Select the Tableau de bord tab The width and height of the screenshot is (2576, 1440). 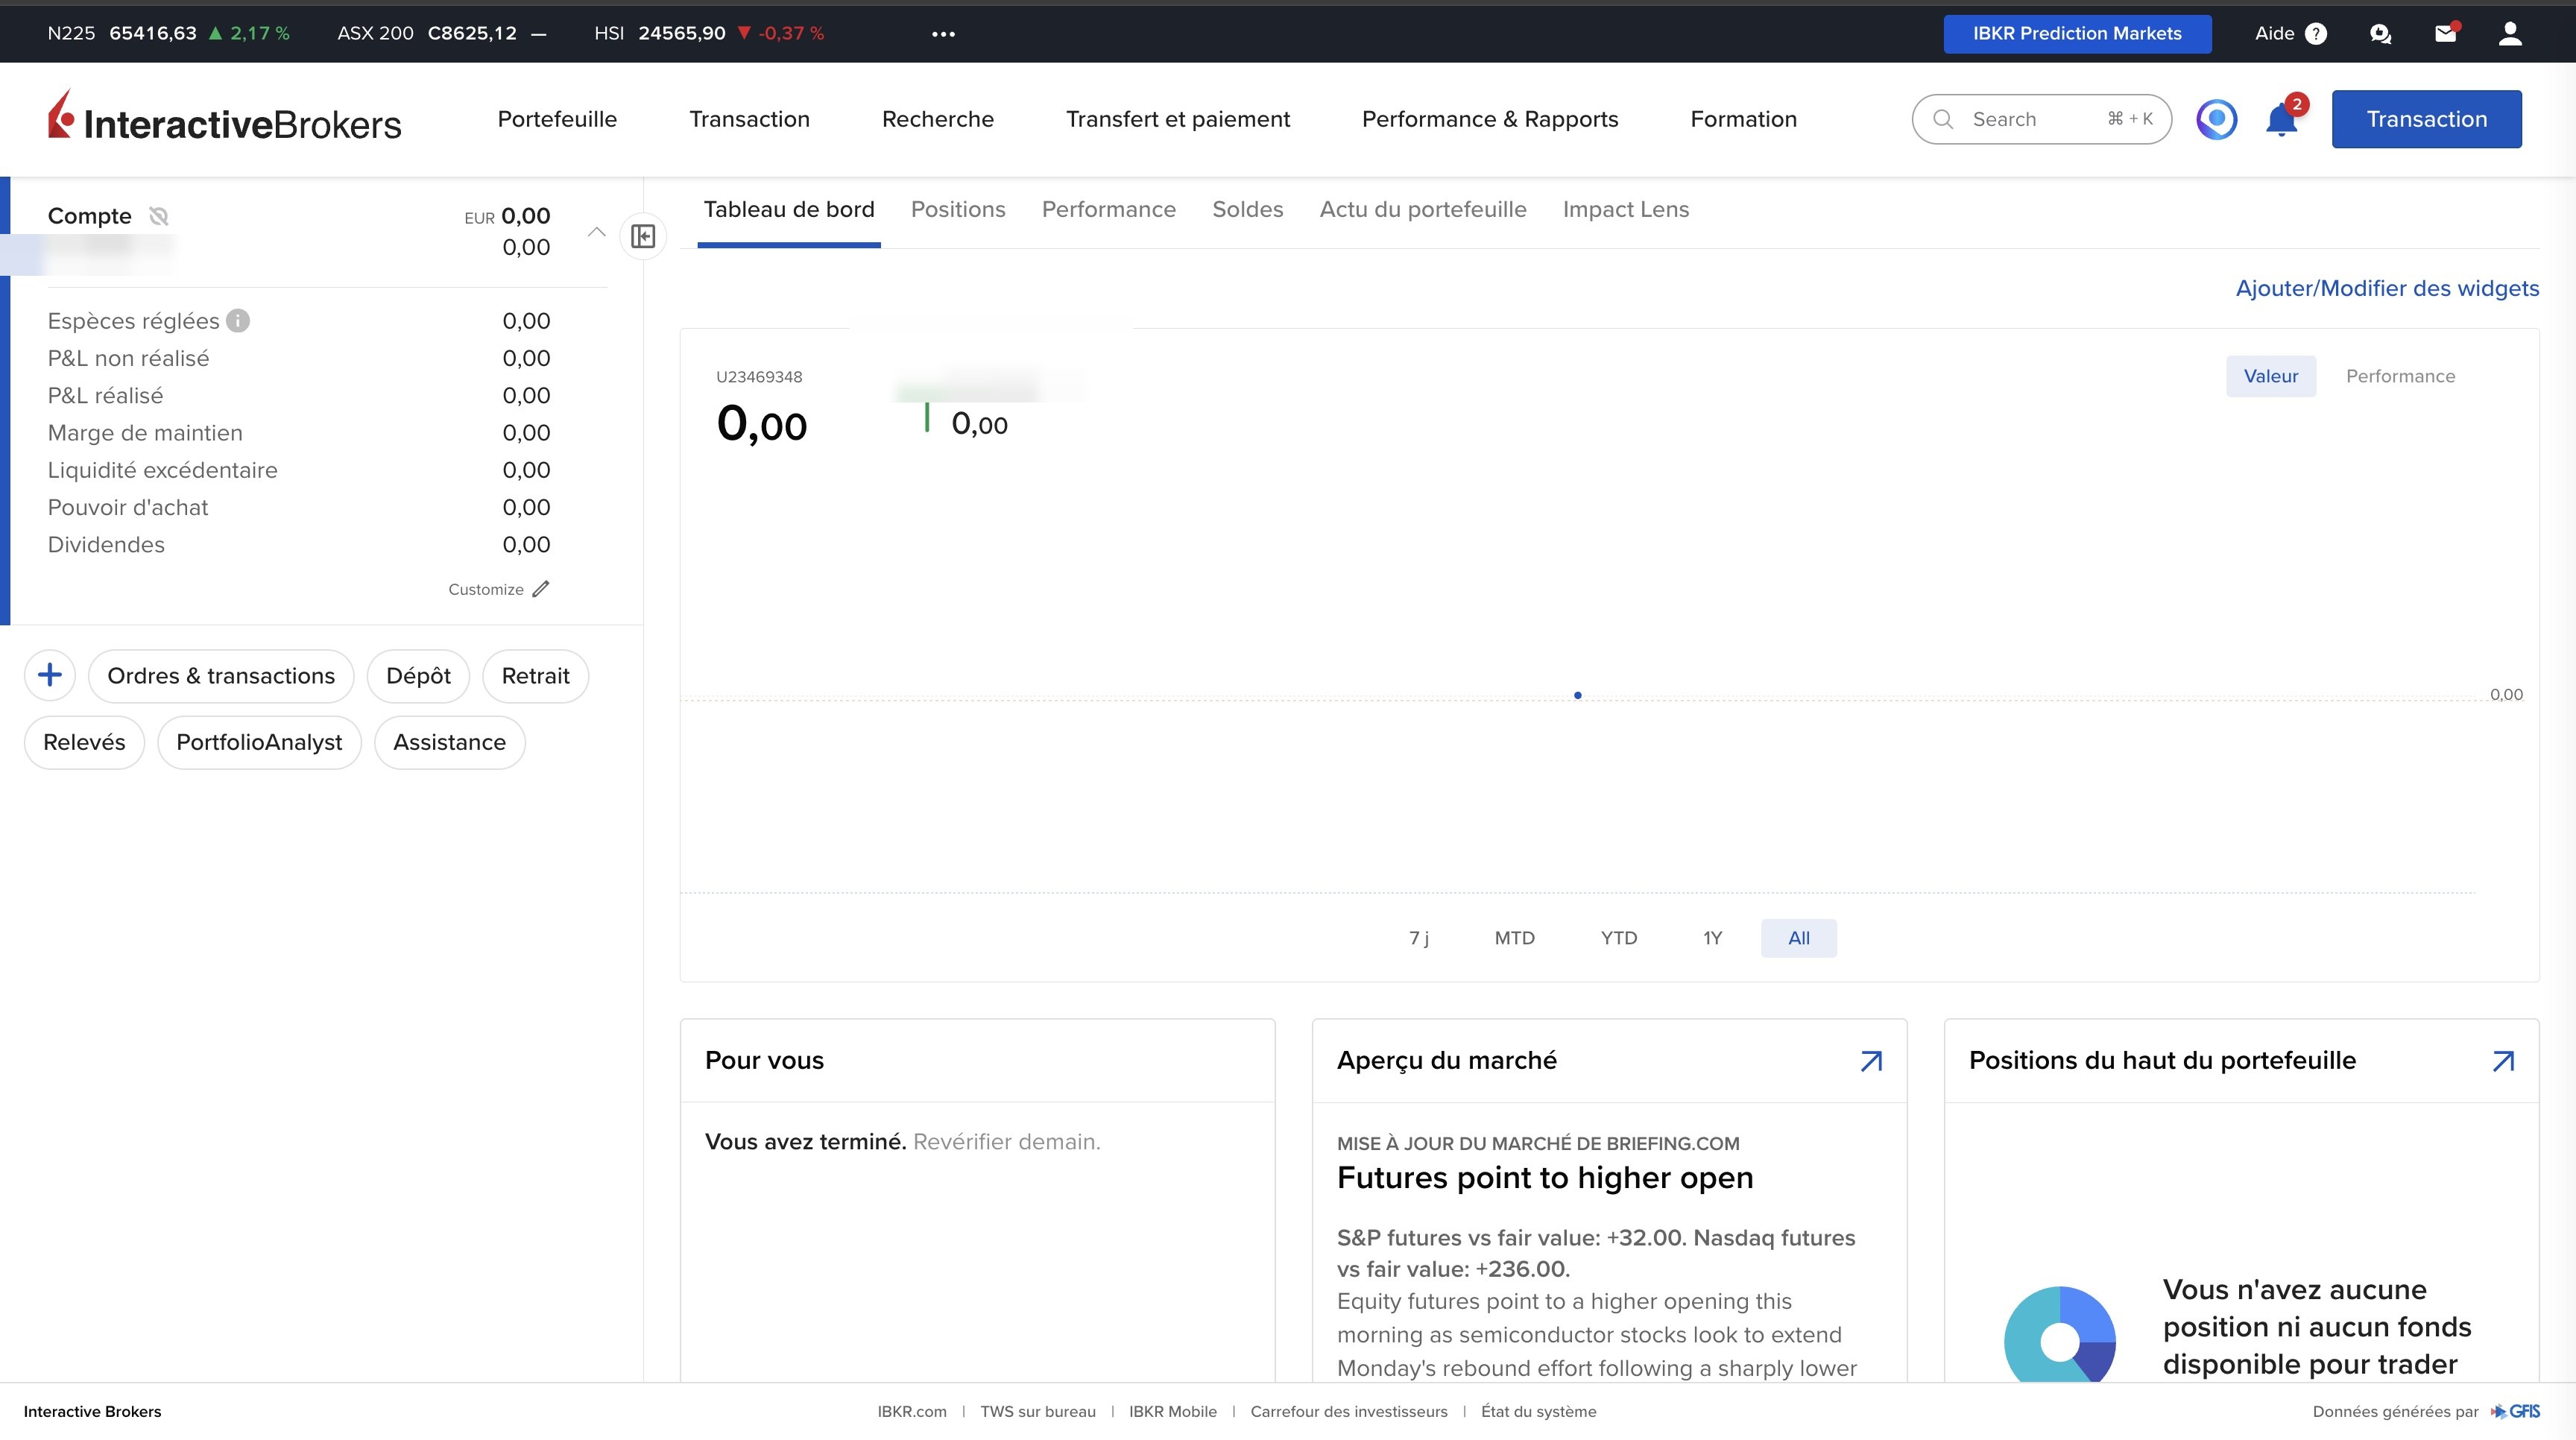click(x=789, y=210)
